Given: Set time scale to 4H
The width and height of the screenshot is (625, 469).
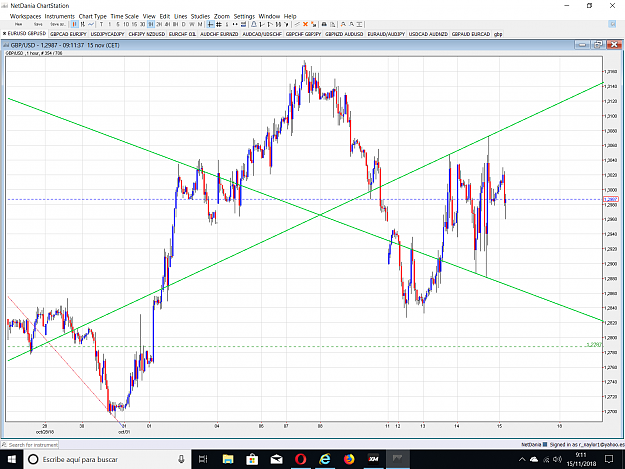Looking at the screenshot, I should (167, 24).
